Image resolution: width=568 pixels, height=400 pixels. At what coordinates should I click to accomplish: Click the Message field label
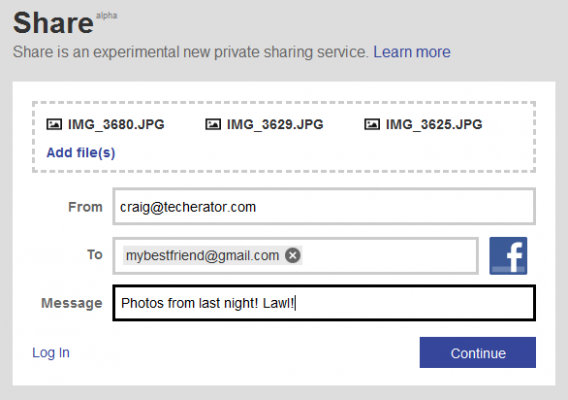pyautogui.click(x=72, y=303)
